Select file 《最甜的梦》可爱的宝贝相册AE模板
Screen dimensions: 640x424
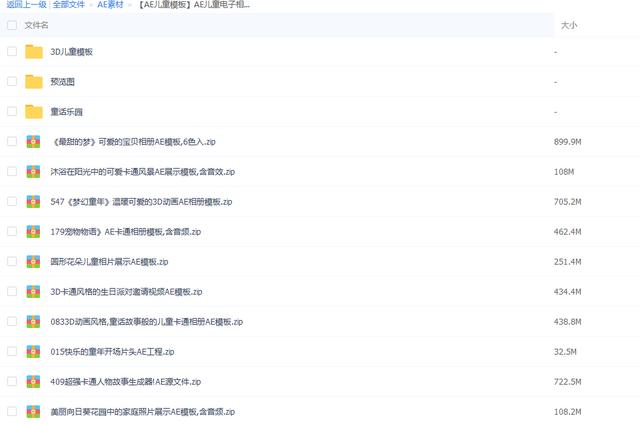[x=133, y=142]
